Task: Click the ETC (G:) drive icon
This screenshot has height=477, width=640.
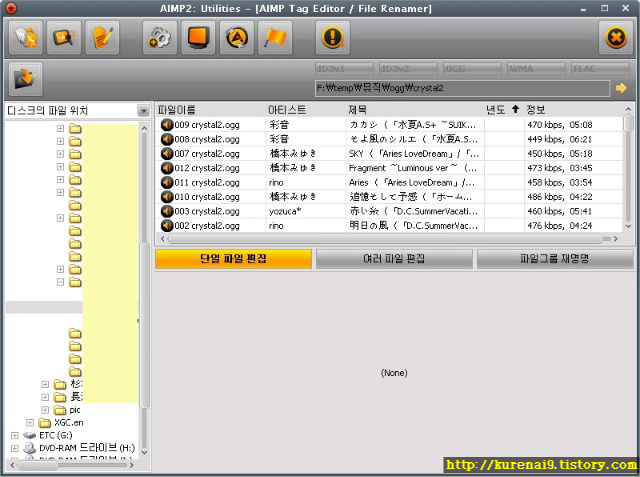Action: tap(29, 435)
